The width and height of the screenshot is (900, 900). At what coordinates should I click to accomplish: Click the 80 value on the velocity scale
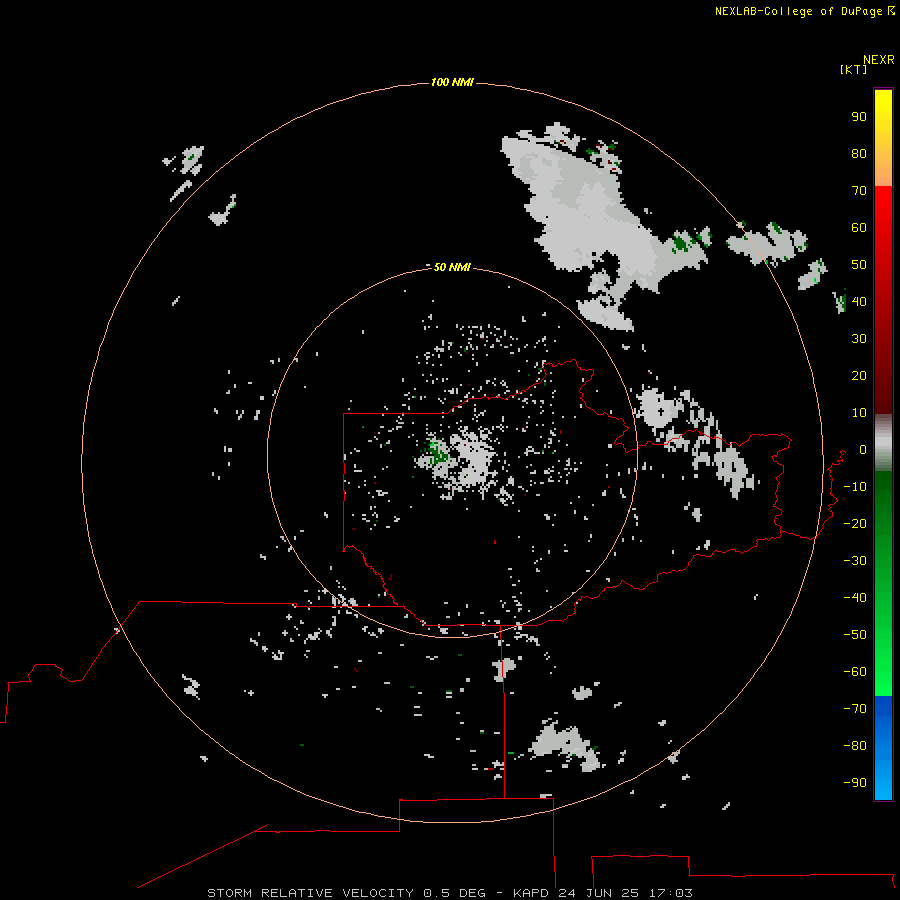pos(859,154)
